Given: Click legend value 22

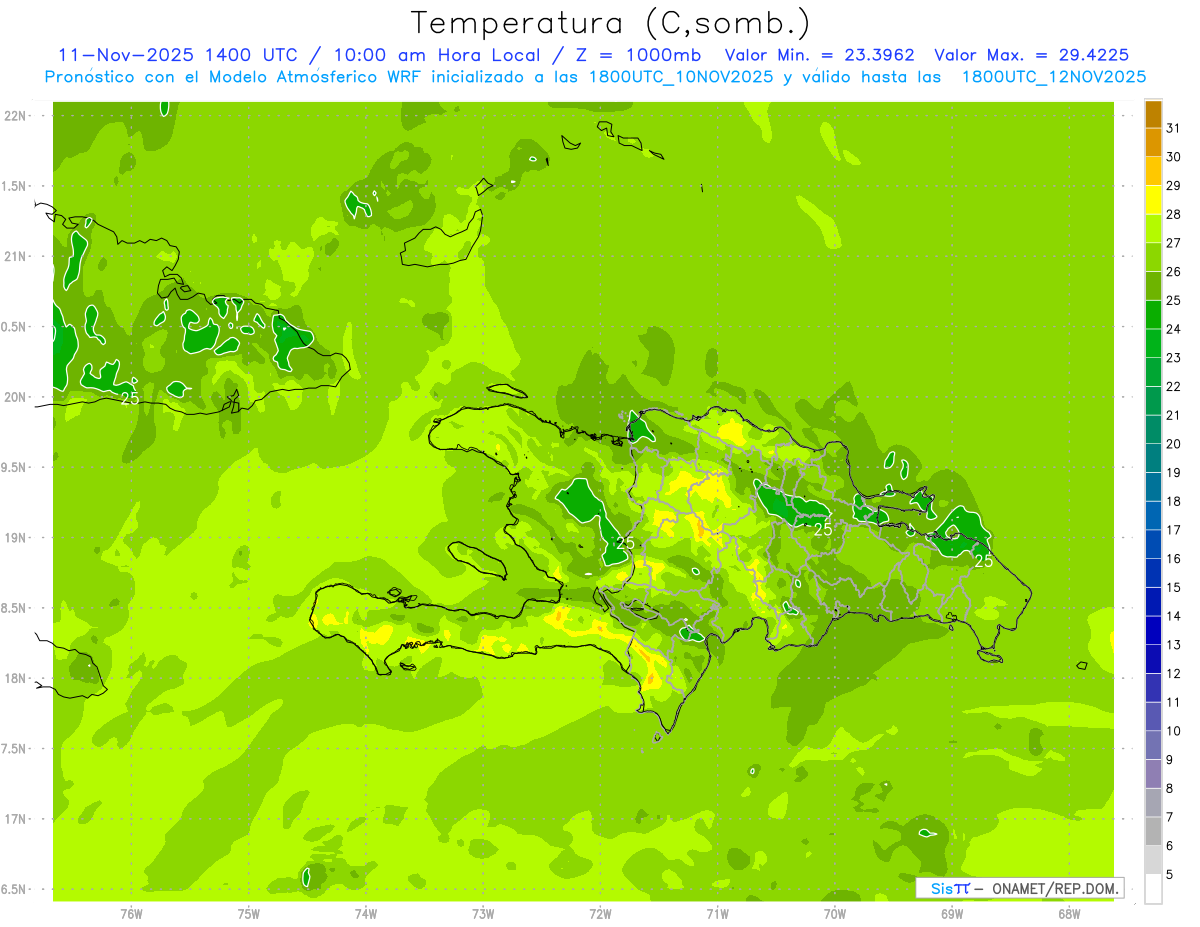Looking at the screenshot, I should [x=1173, y=387].
